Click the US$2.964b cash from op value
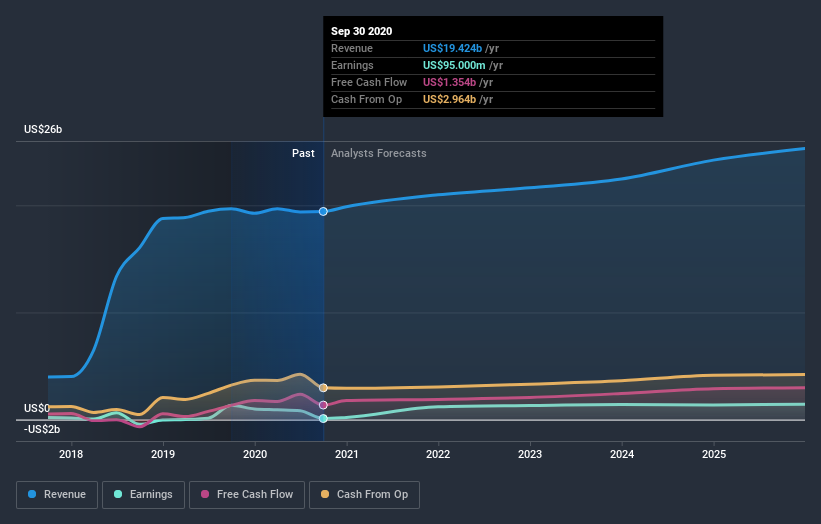This screenshot has width=821, height=524. tap(449, 99)
